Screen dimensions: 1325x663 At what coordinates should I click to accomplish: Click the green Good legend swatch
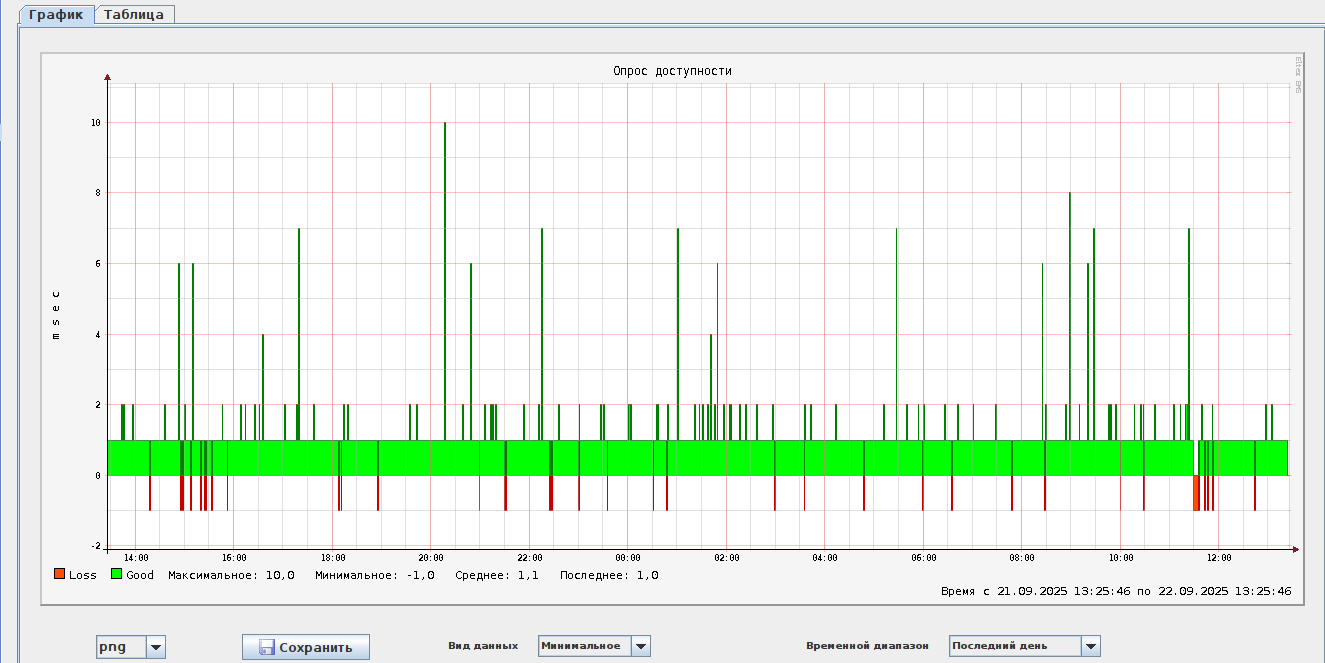point(116,575)
